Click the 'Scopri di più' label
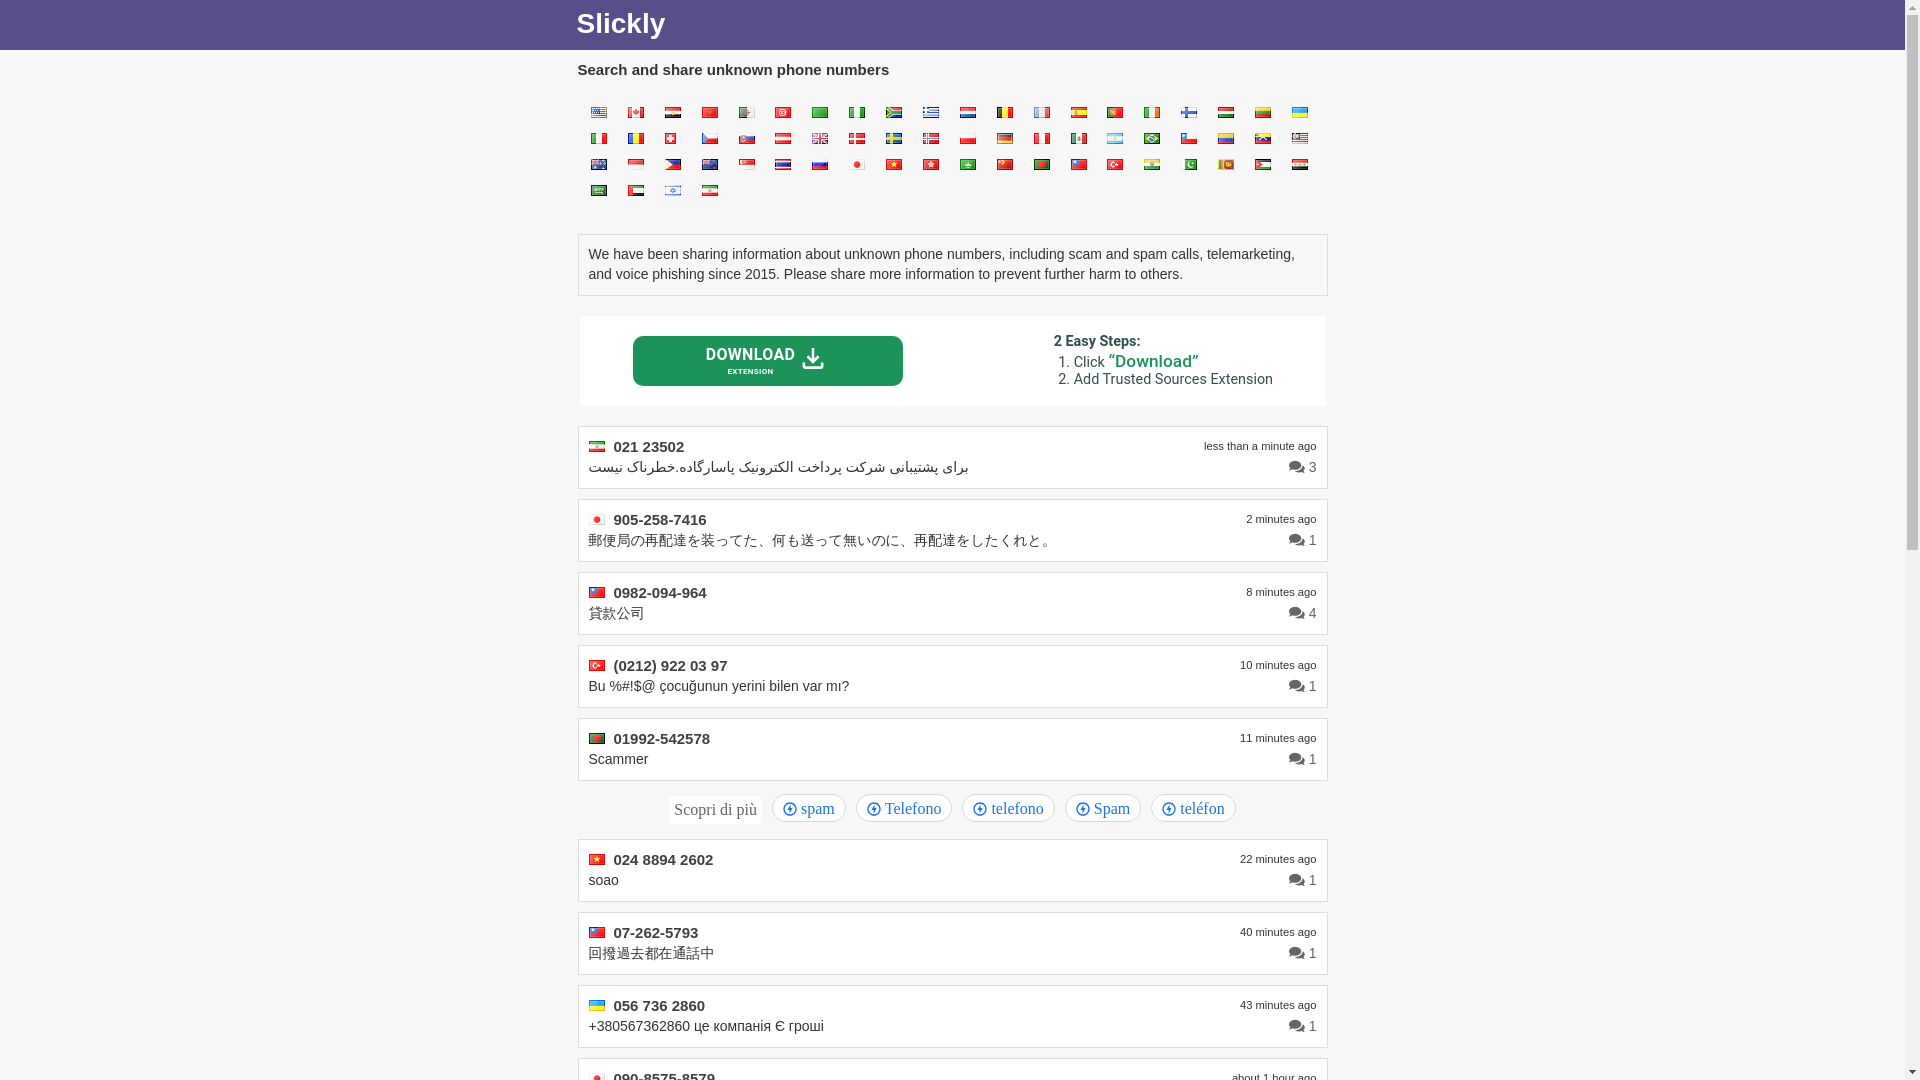1920x1080 pixels. [x=714, y=810]
